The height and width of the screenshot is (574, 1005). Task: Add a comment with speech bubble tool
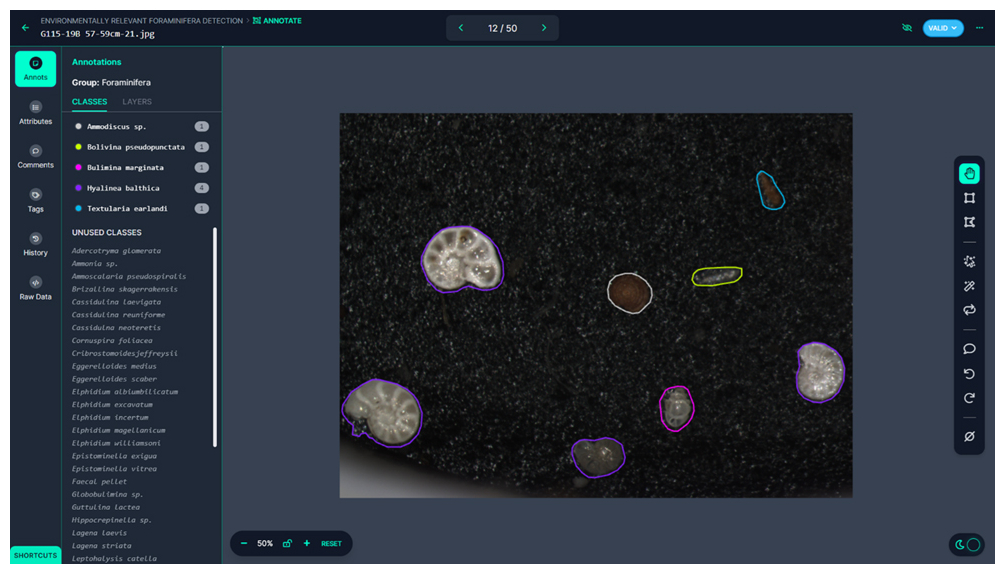point(968,349)
